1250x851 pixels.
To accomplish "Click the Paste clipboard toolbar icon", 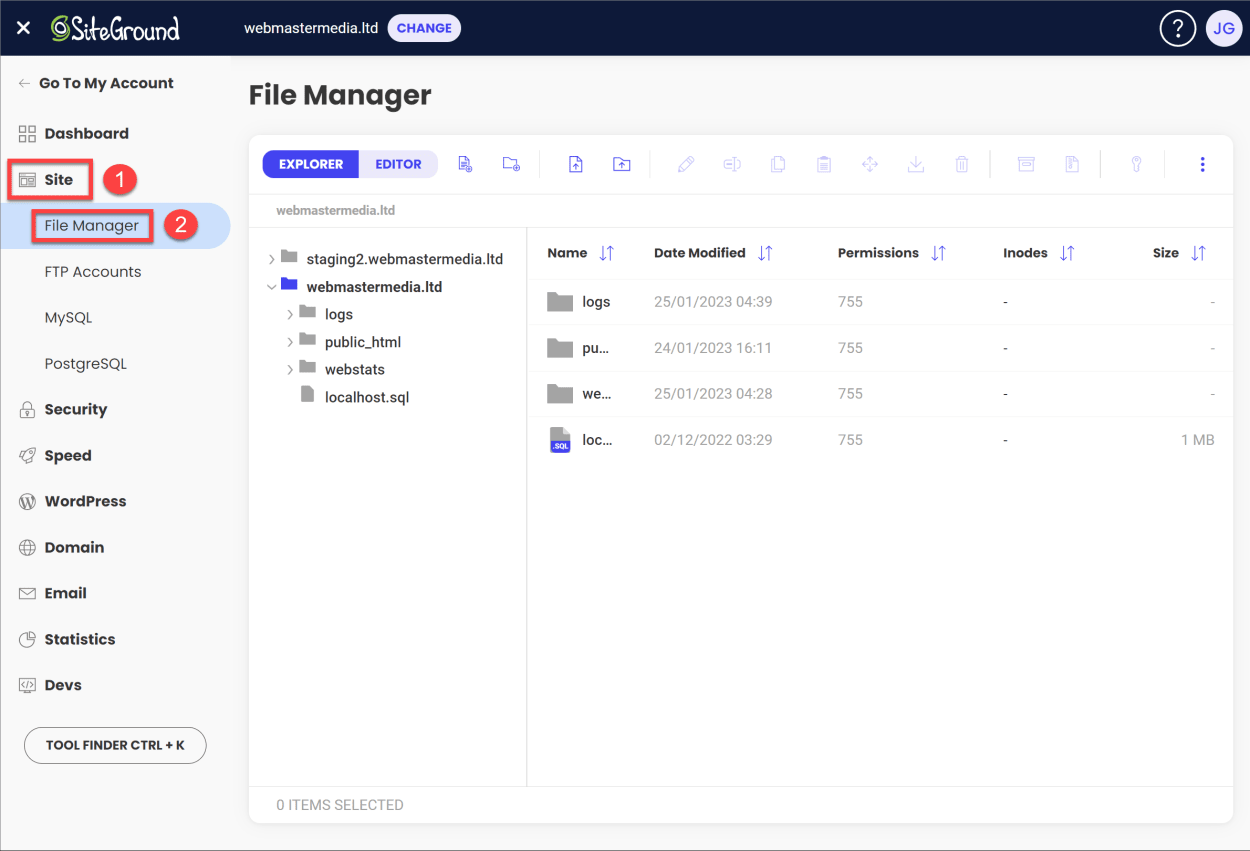I will 824,164.
